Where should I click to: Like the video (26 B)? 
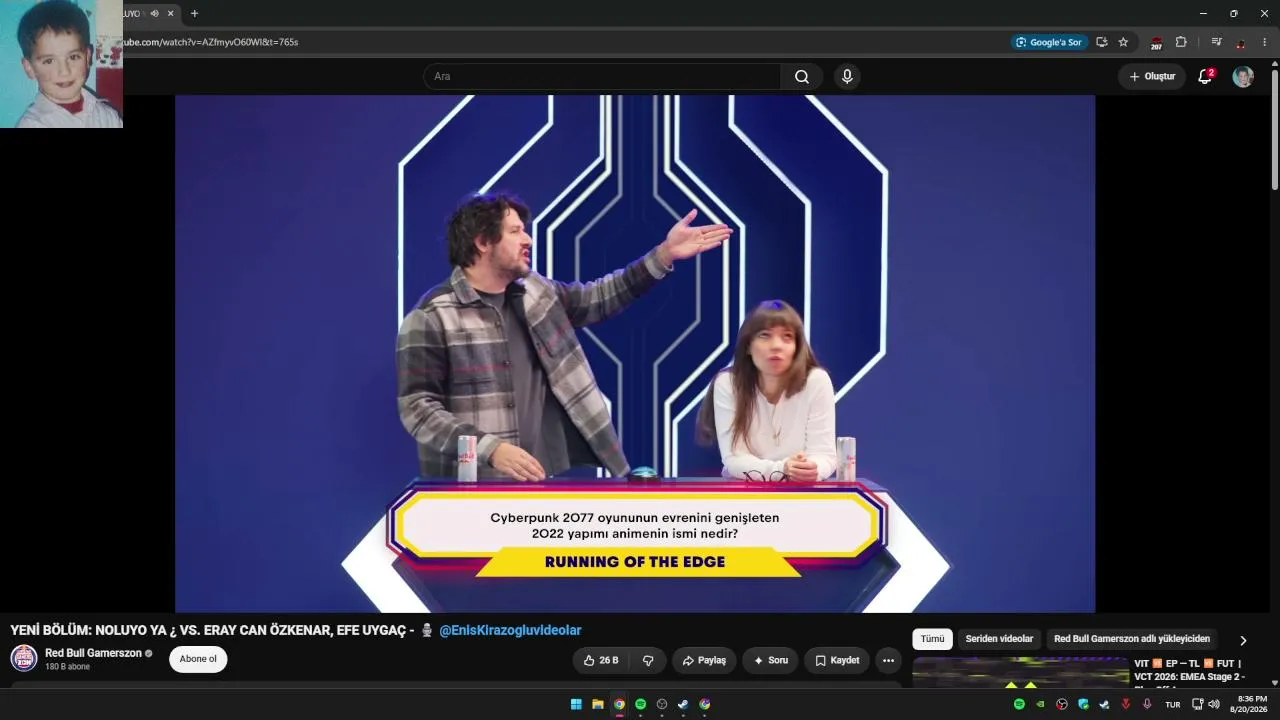coord(600,660)
